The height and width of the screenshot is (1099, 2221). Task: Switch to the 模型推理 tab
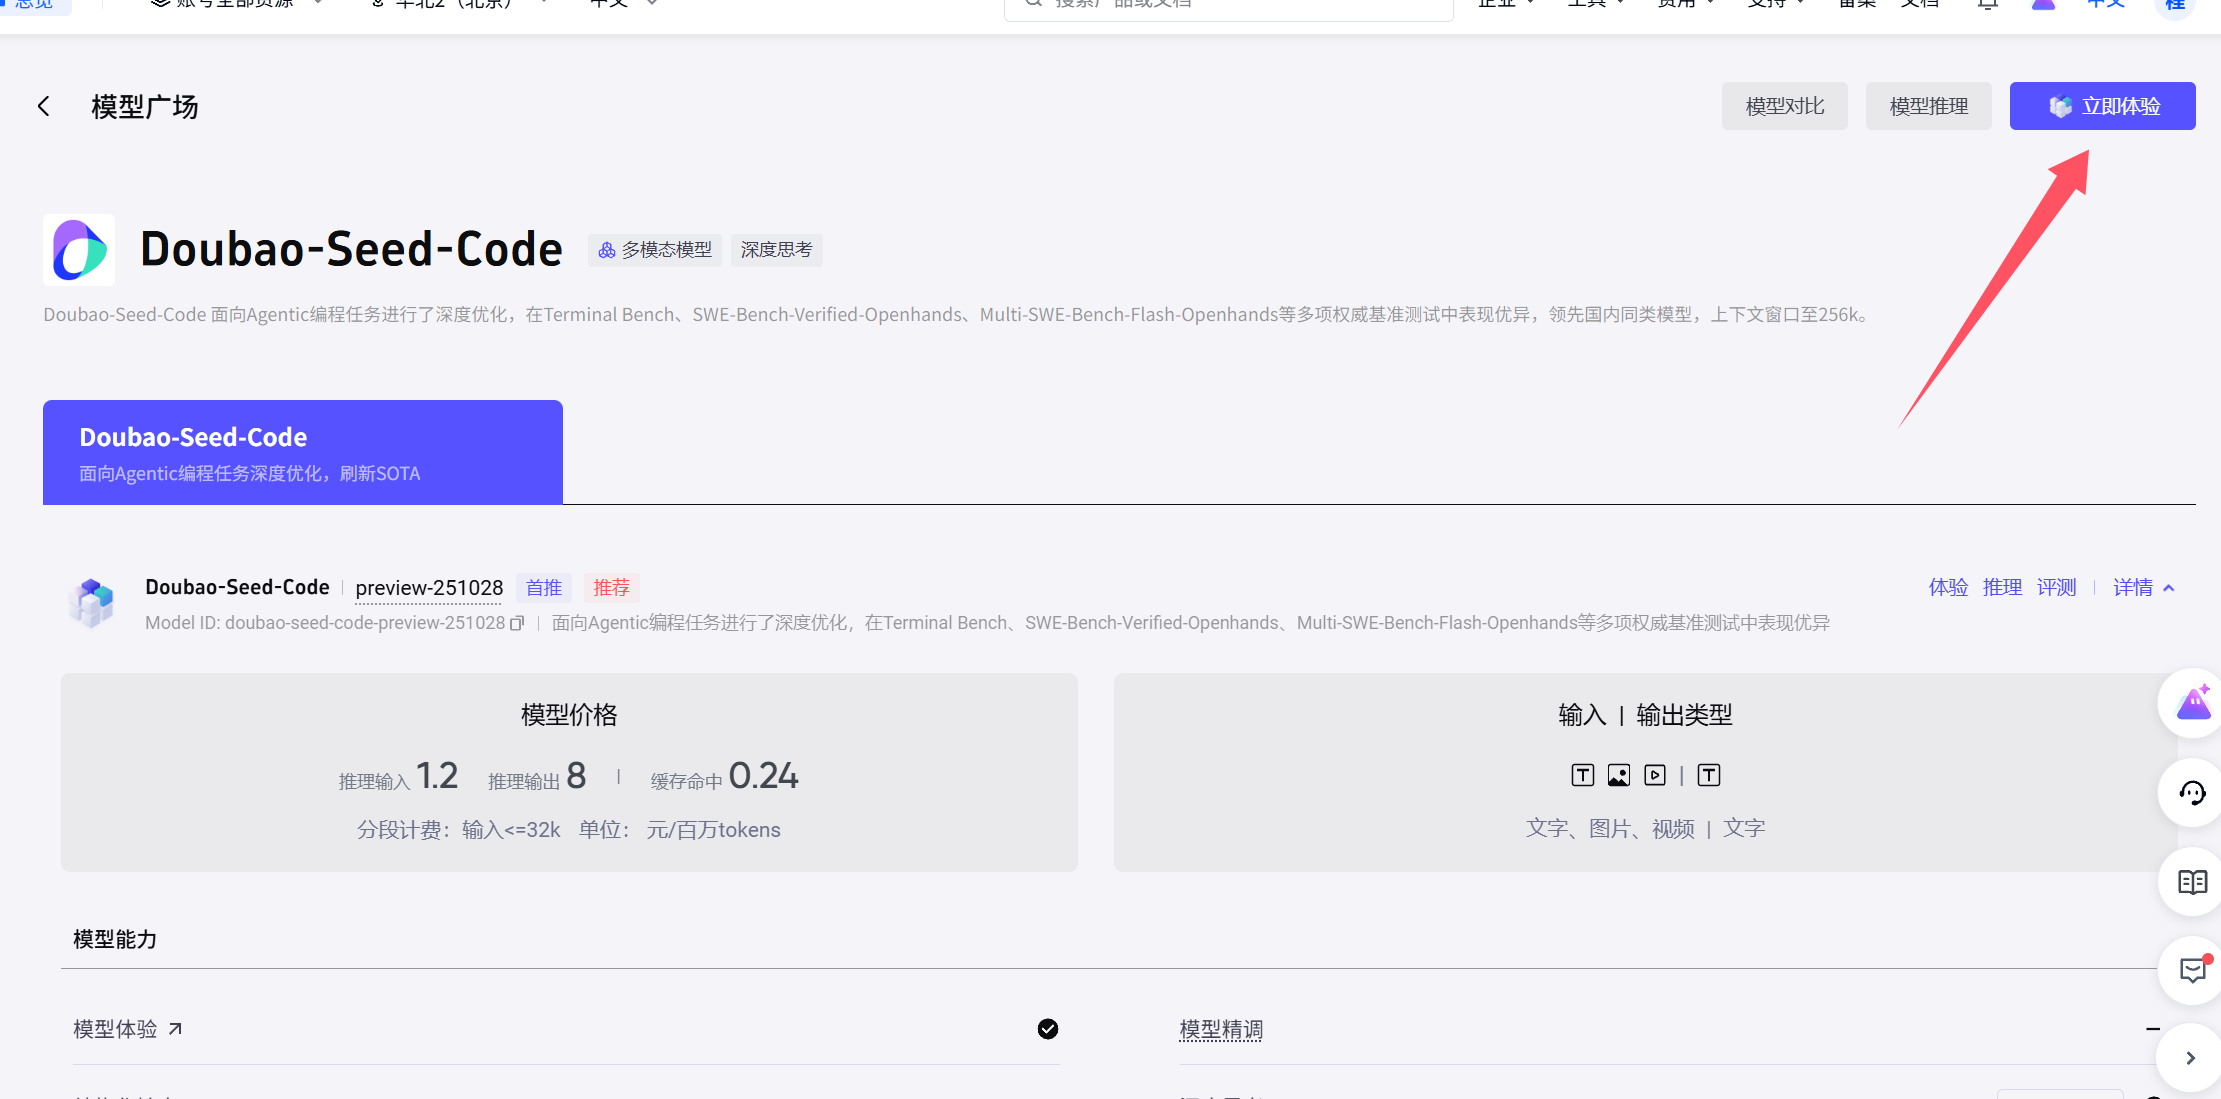(1928, 105)
